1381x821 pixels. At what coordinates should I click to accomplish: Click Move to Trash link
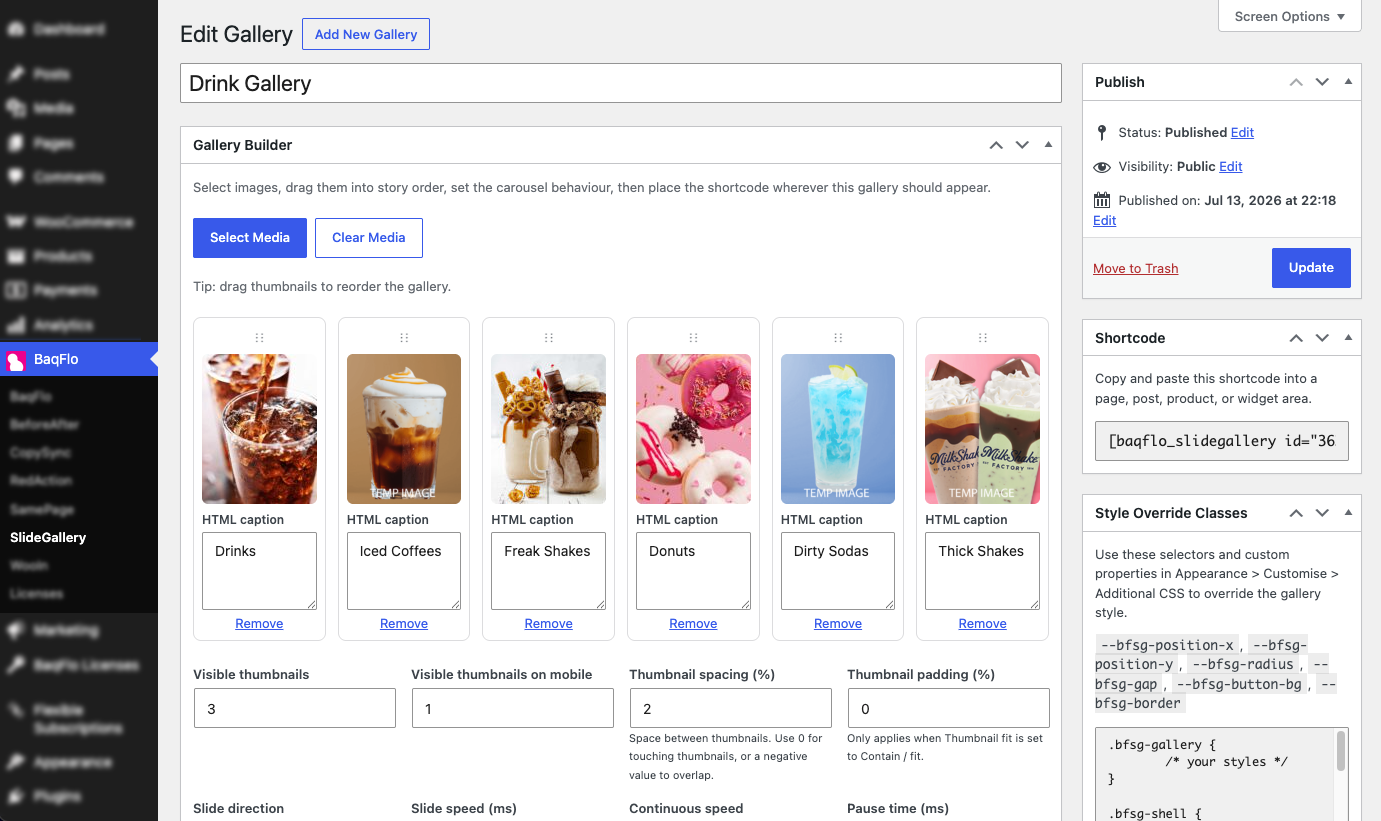tap(1135, 268)
